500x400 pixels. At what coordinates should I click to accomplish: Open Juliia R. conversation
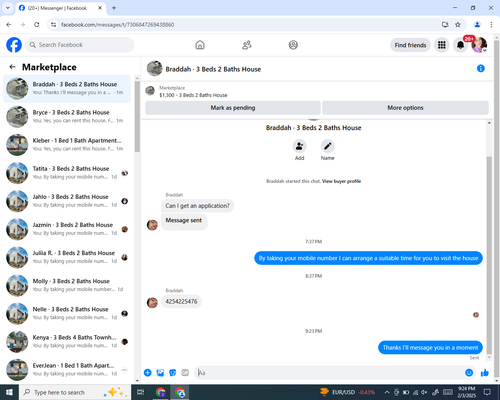67,257
